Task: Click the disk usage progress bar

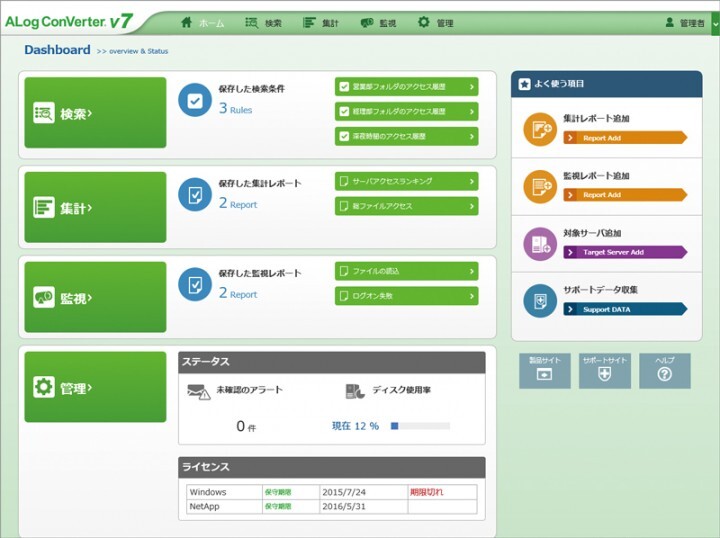Action: pyautogui.click(x=420, y=426)
